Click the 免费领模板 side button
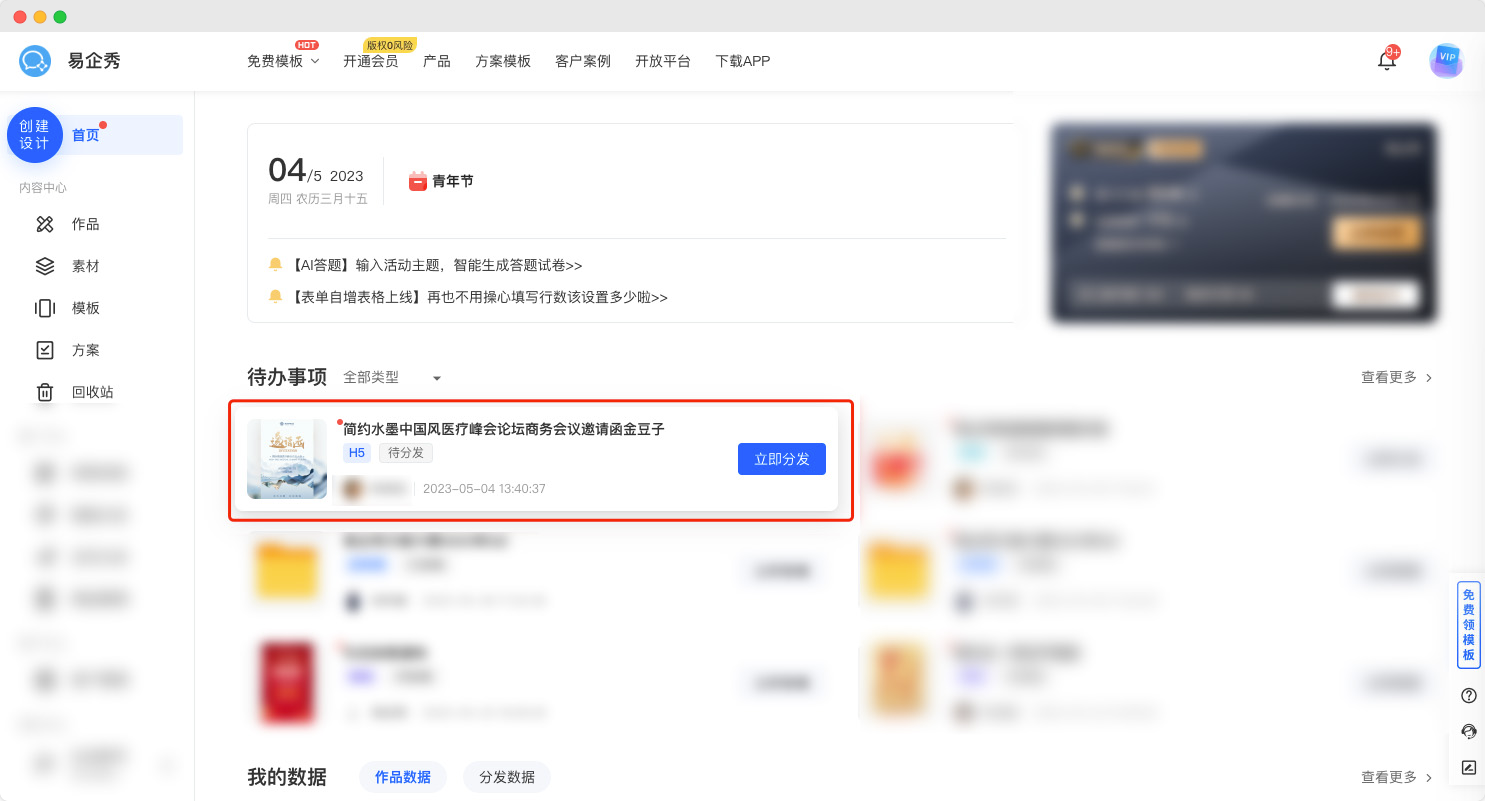1485x801 pixels. [x=1469, y=625]
